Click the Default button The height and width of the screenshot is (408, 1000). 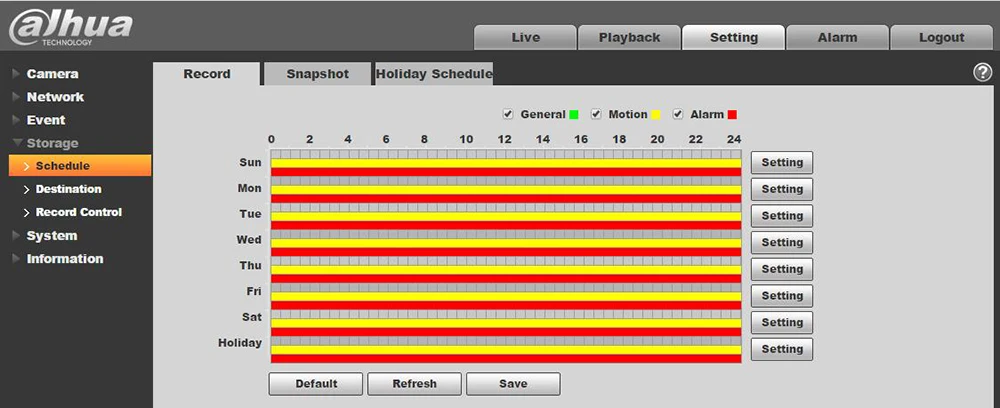[x=316, y=384]
